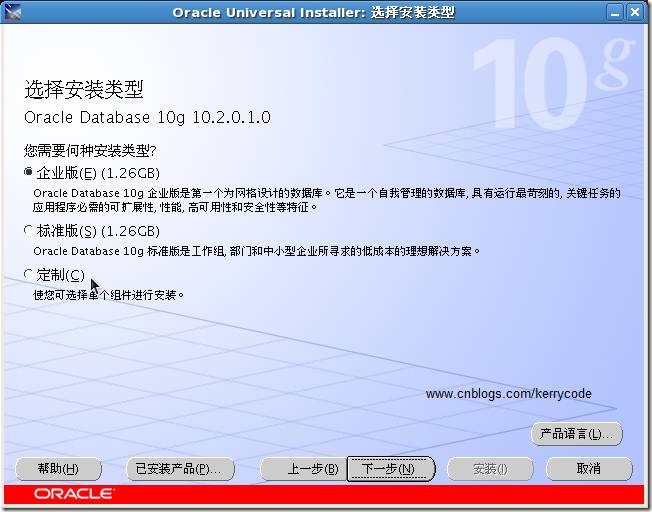Click the 帮助(H) button
Image resolution: width=652 pixels, height=512 pixels.
58,469
